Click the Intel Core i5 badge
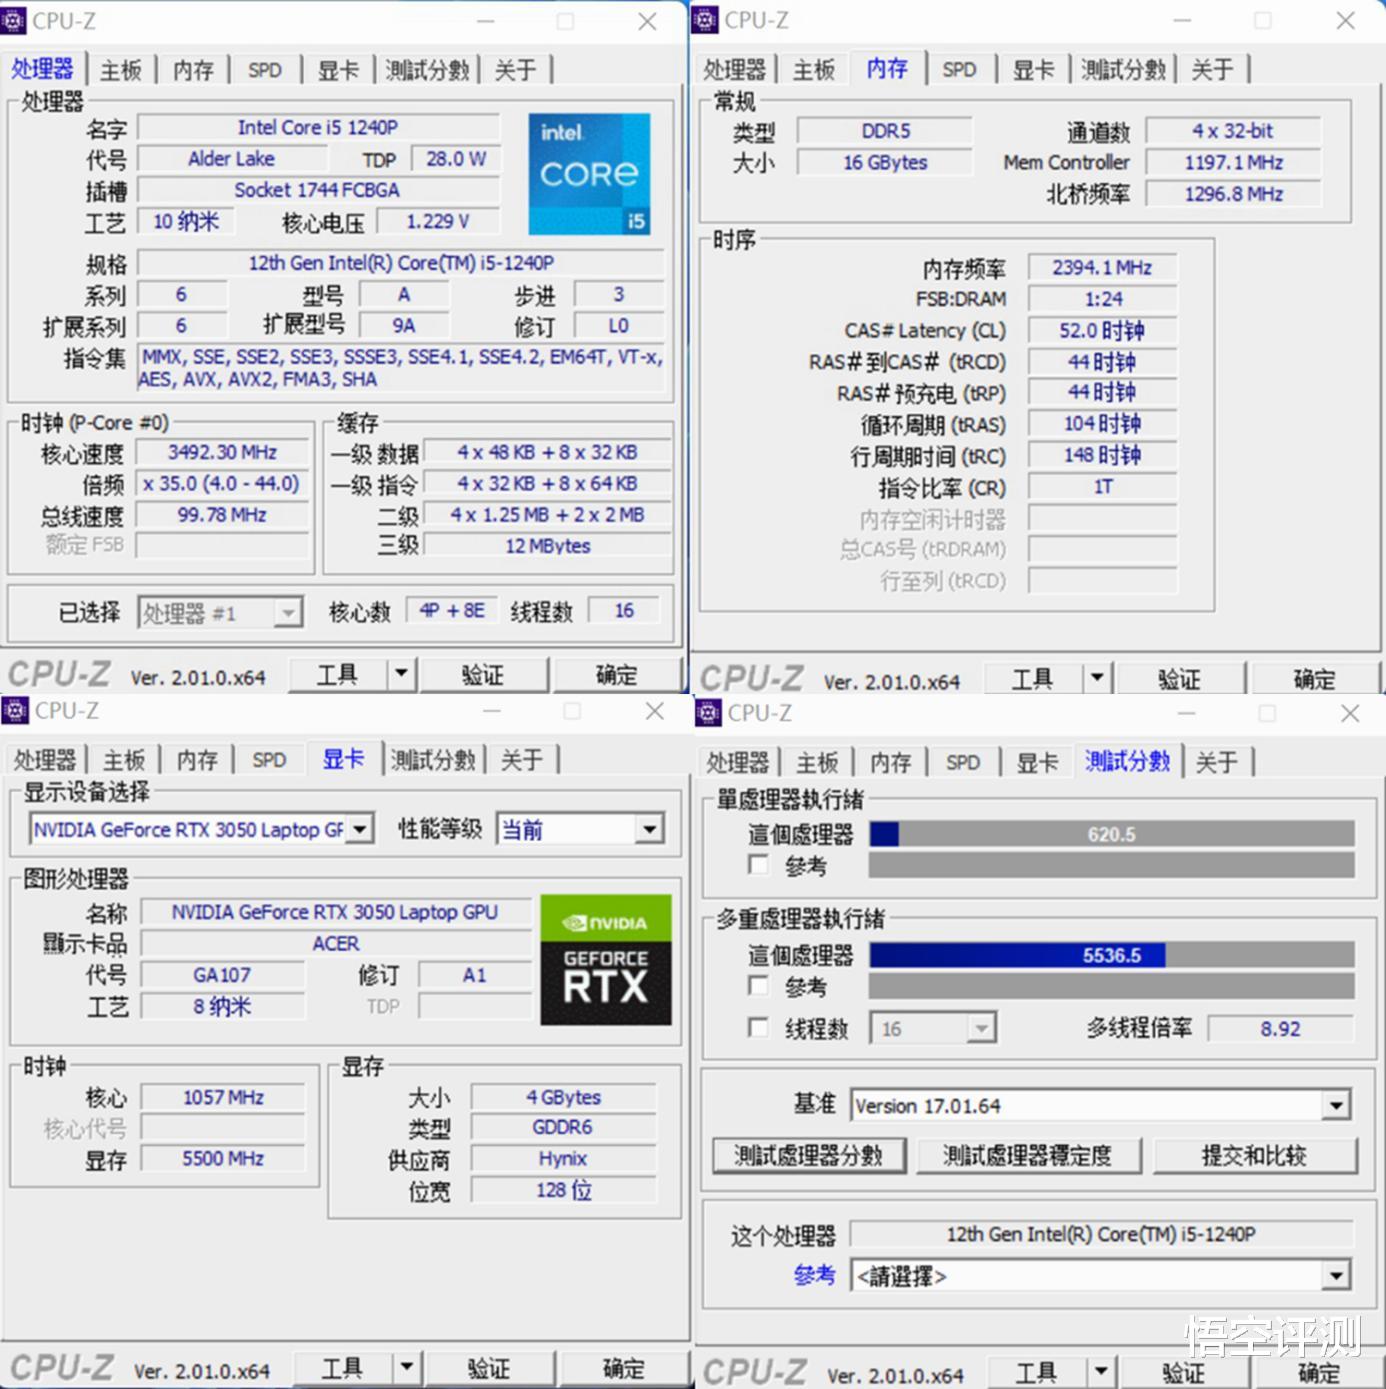1386x1389 pixels. tap(588, 176)
